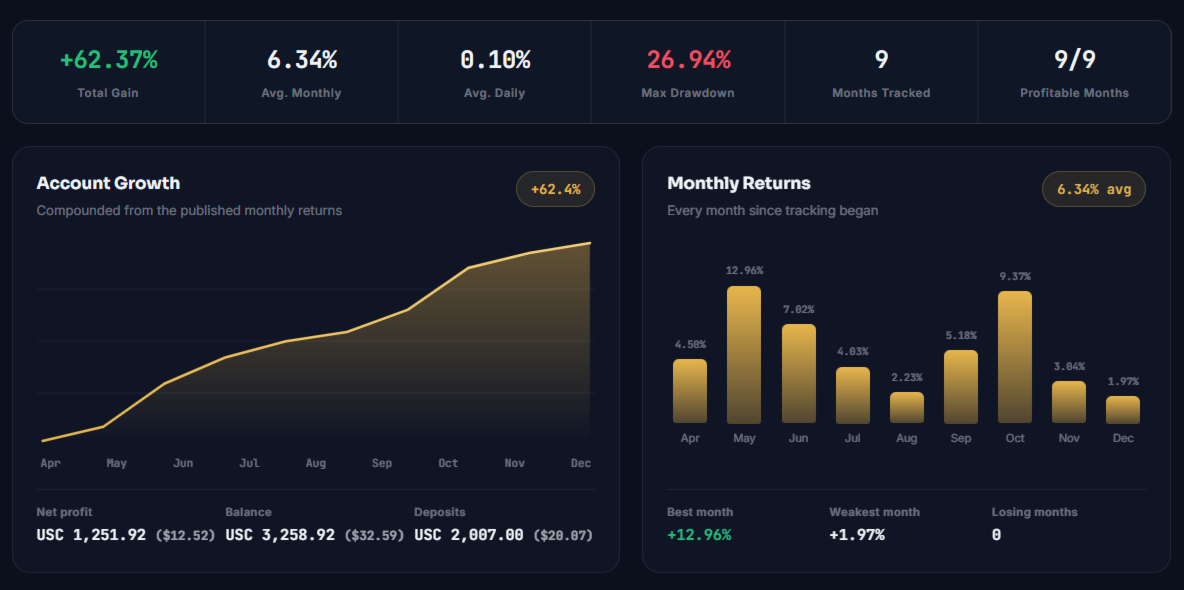Click the 26.94% Max Drawdown value
1184x590 pixels.
click(689, 60)
